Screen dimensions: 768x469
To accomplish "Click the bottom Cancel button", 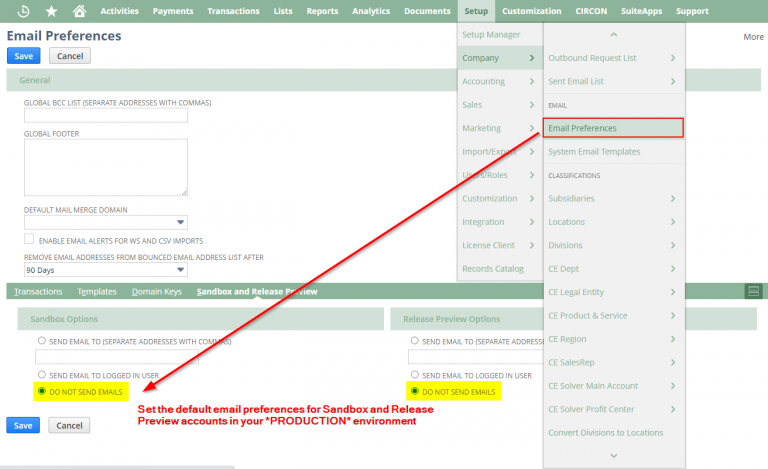I will tap(69, 425).
